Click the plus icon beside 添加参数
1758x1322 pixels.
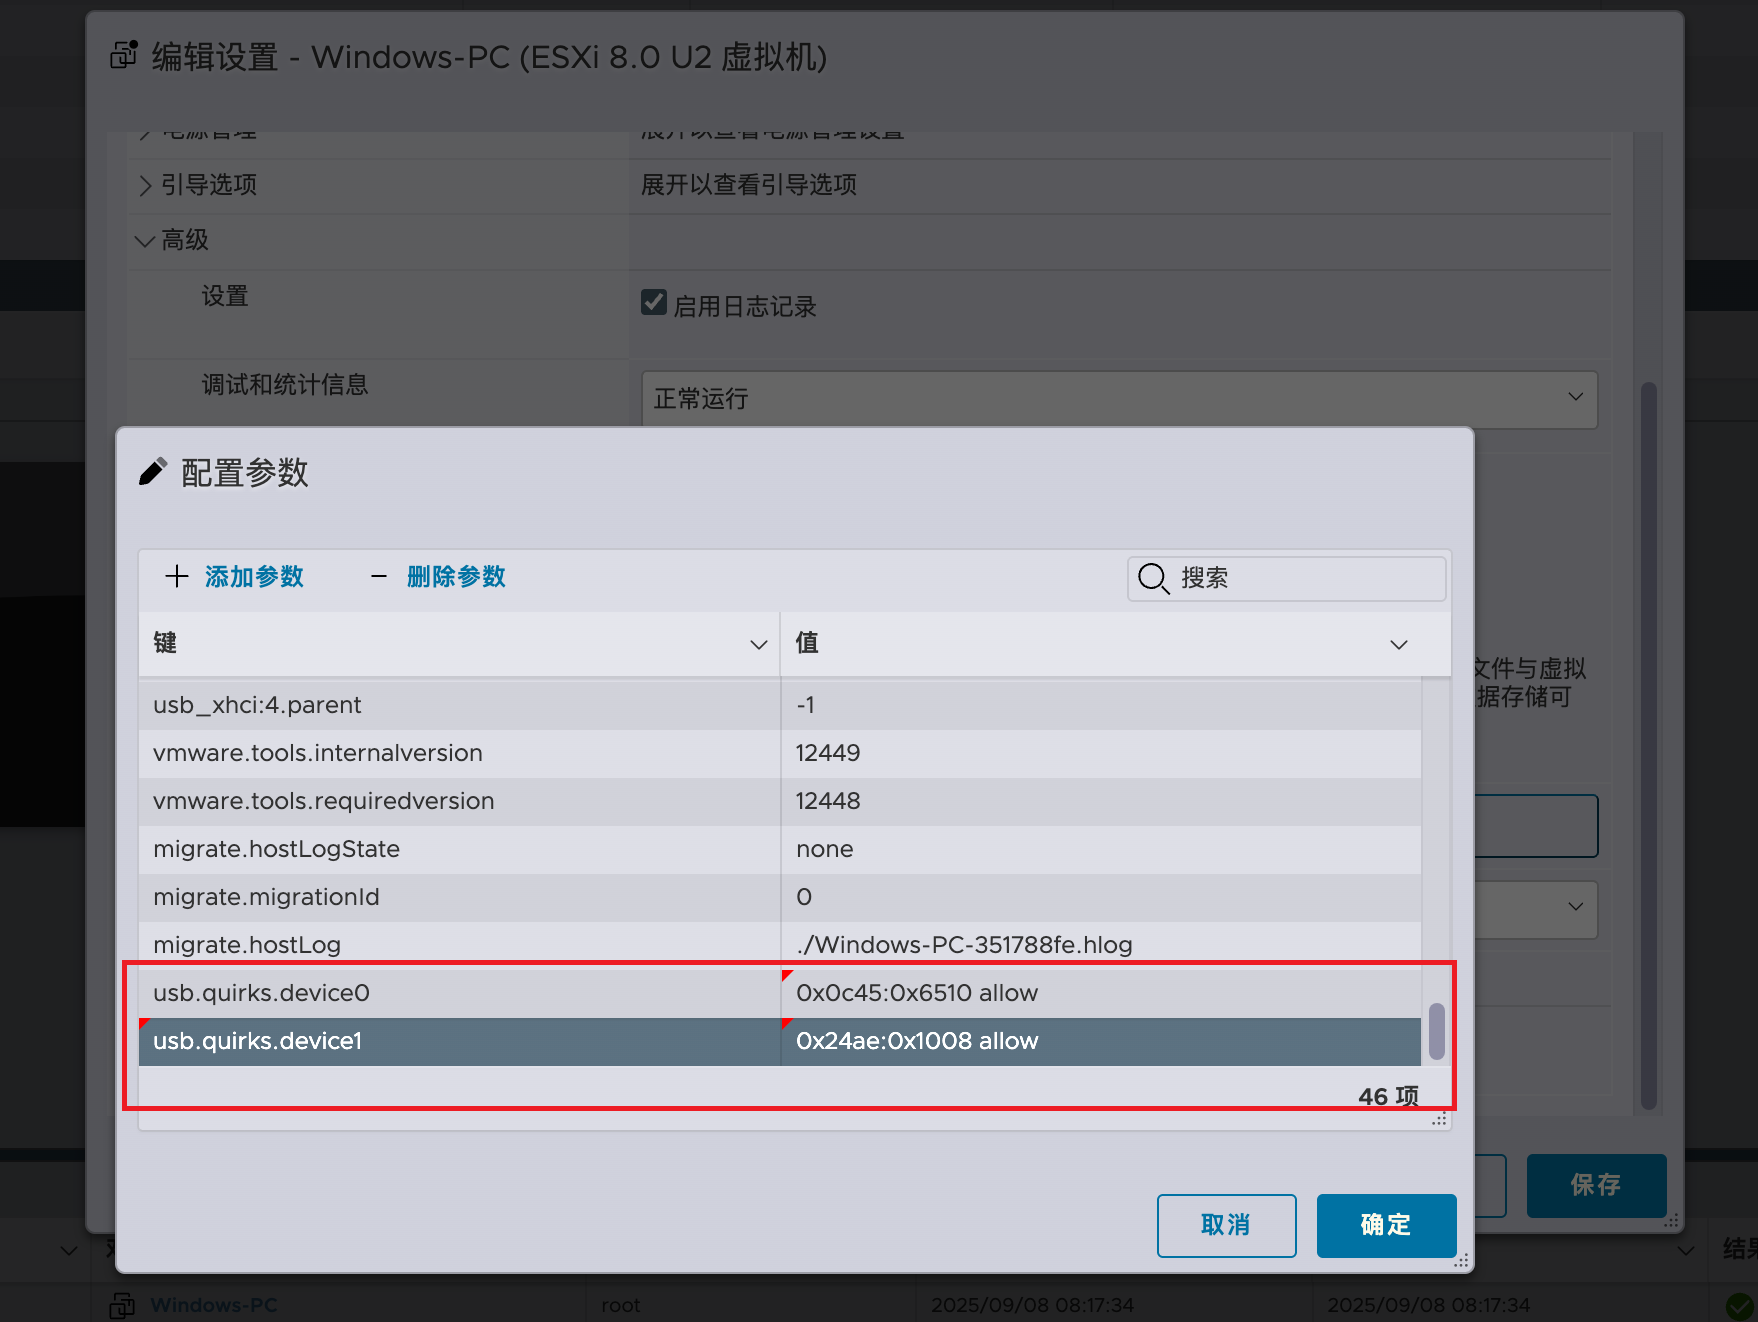point(177,576)
